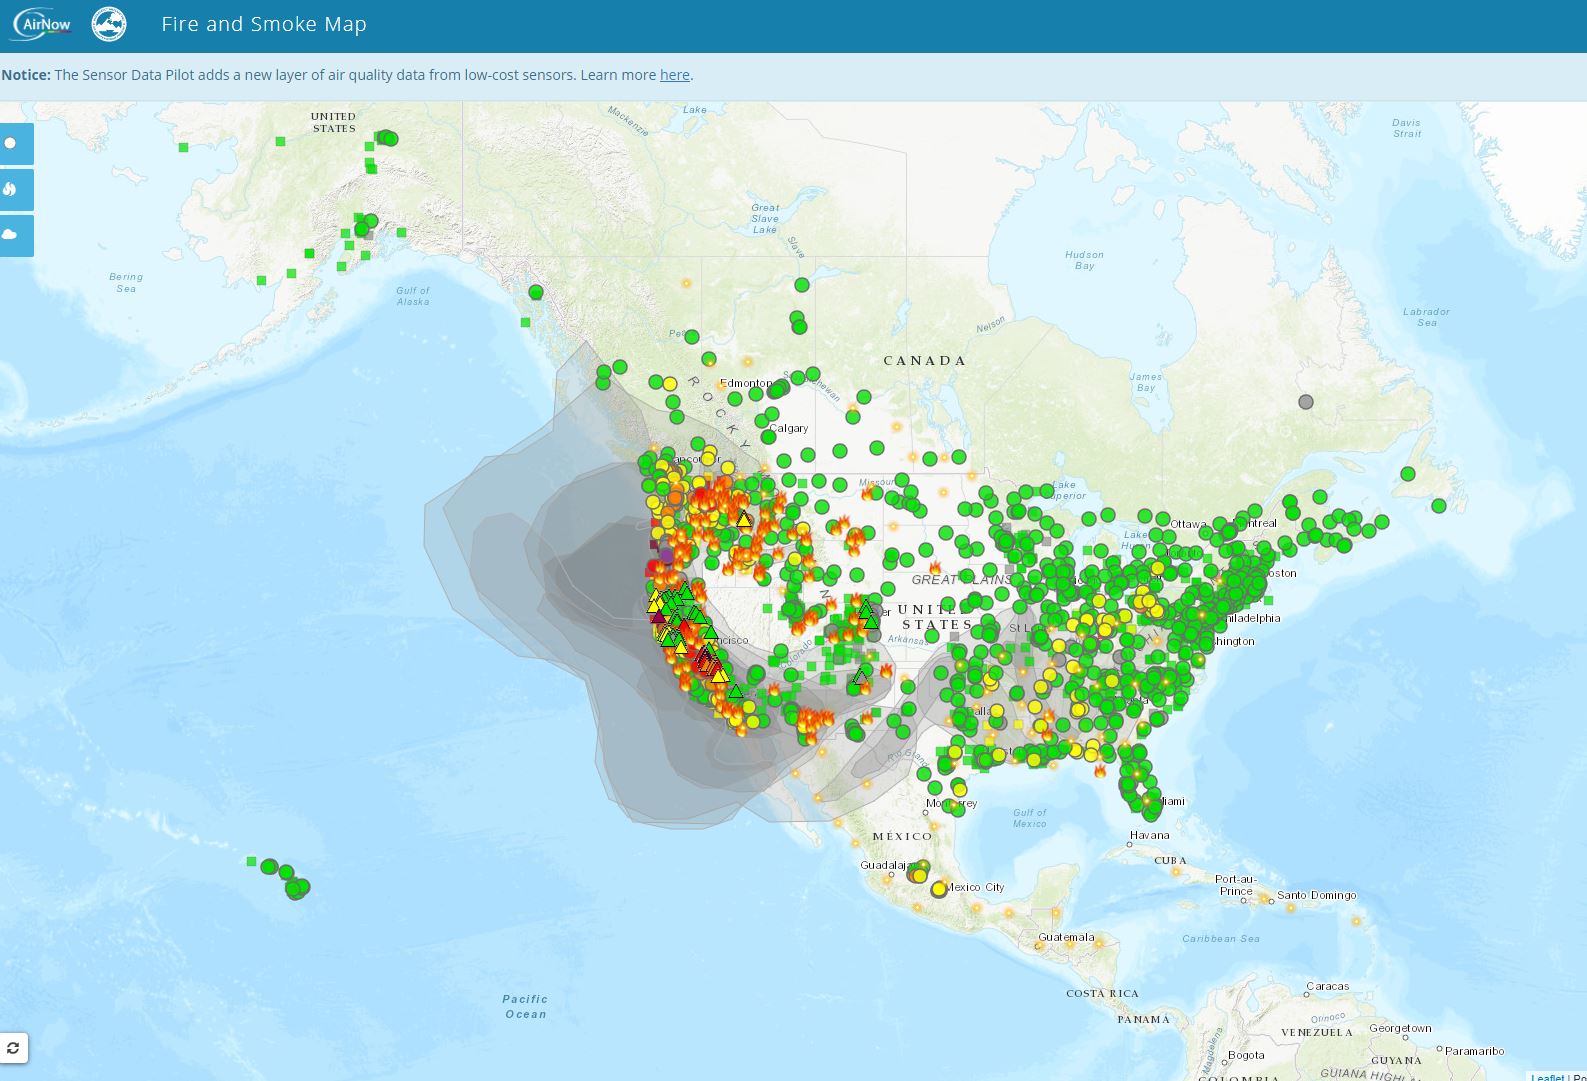Select the easternmost green monitor in Newfoundland

tap(1439, 506)
